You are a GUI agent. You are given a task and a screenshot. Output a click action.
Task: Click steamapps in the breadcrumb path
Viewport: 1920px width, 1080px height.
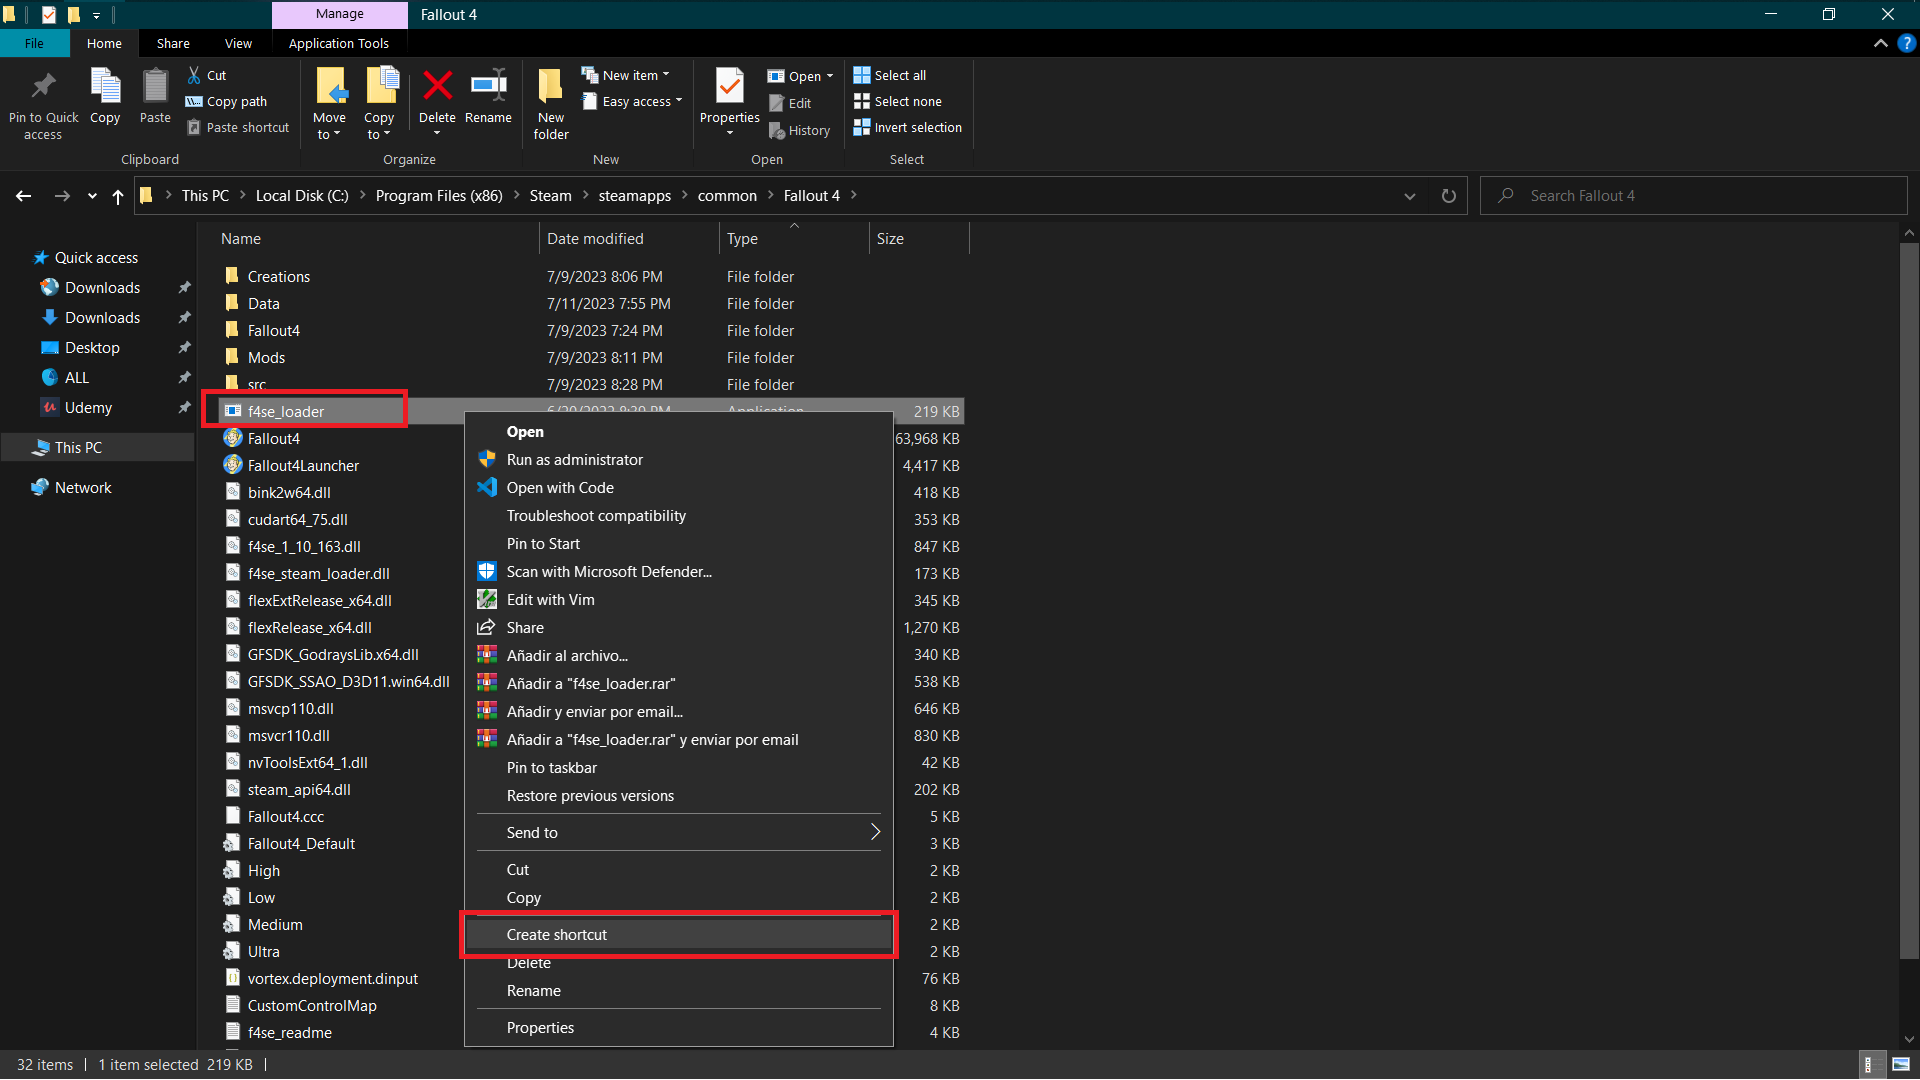634,196
